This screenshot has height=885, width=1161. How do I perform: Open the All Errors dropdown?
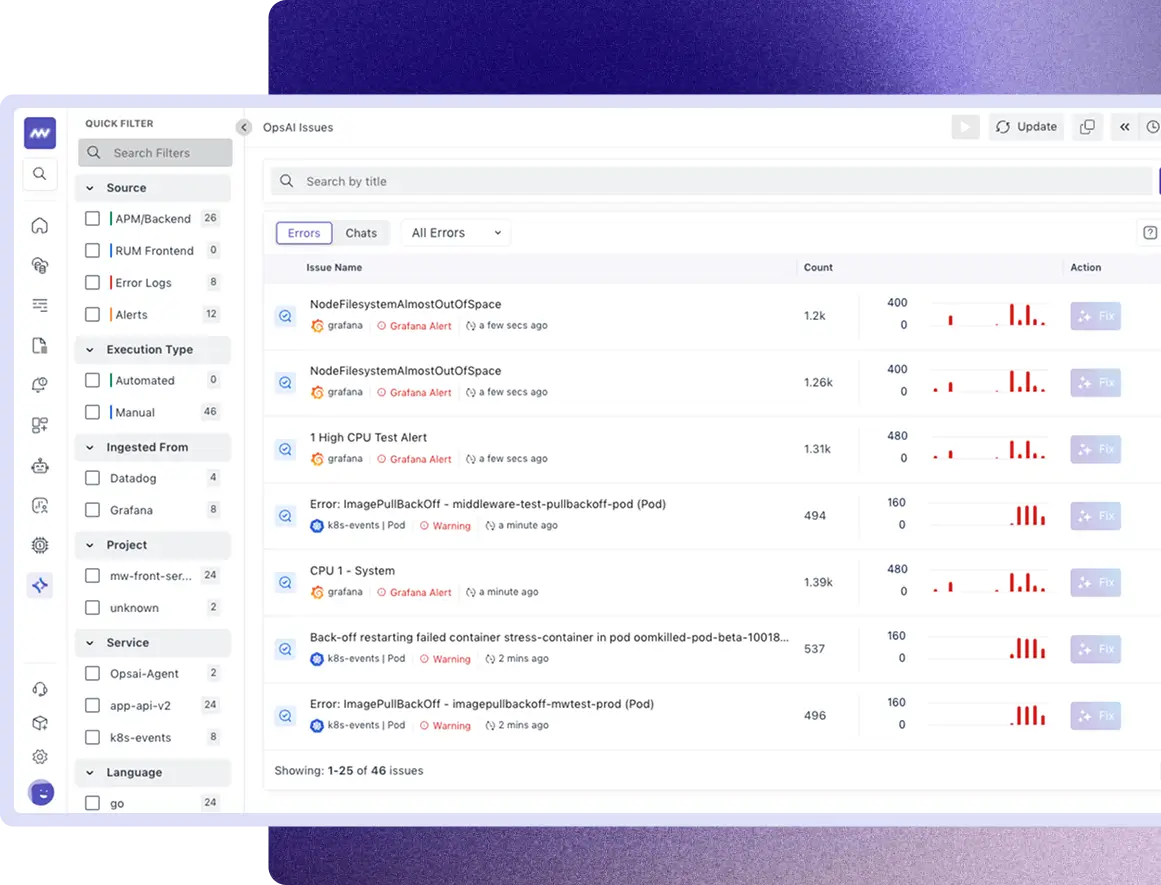click(456, 233)
